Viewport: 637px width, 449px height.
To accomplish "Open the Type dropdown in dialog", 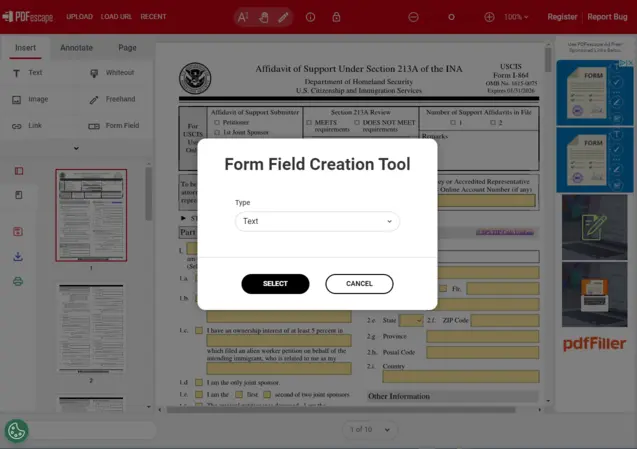I will [x=317, y=221].
